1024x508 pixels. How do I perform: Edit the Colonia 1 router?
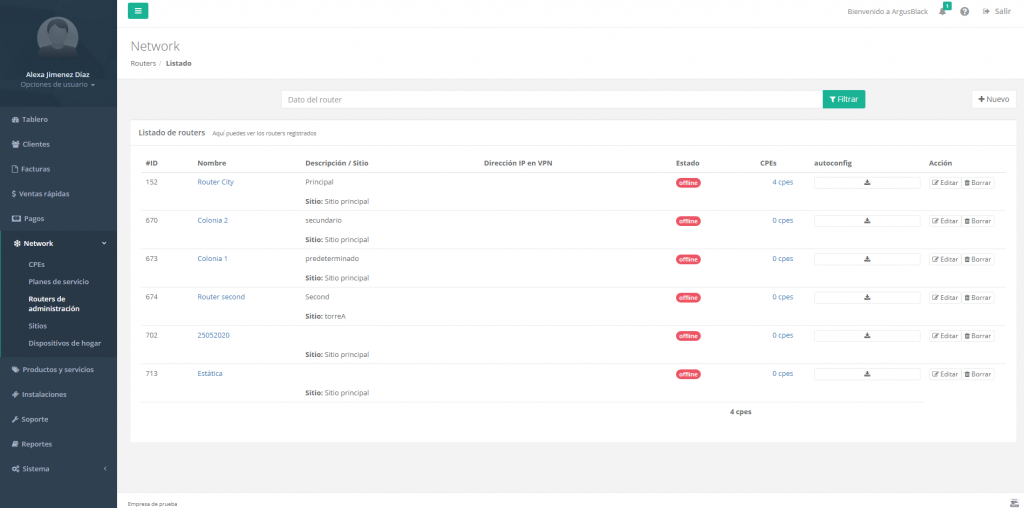click(945, 259)
